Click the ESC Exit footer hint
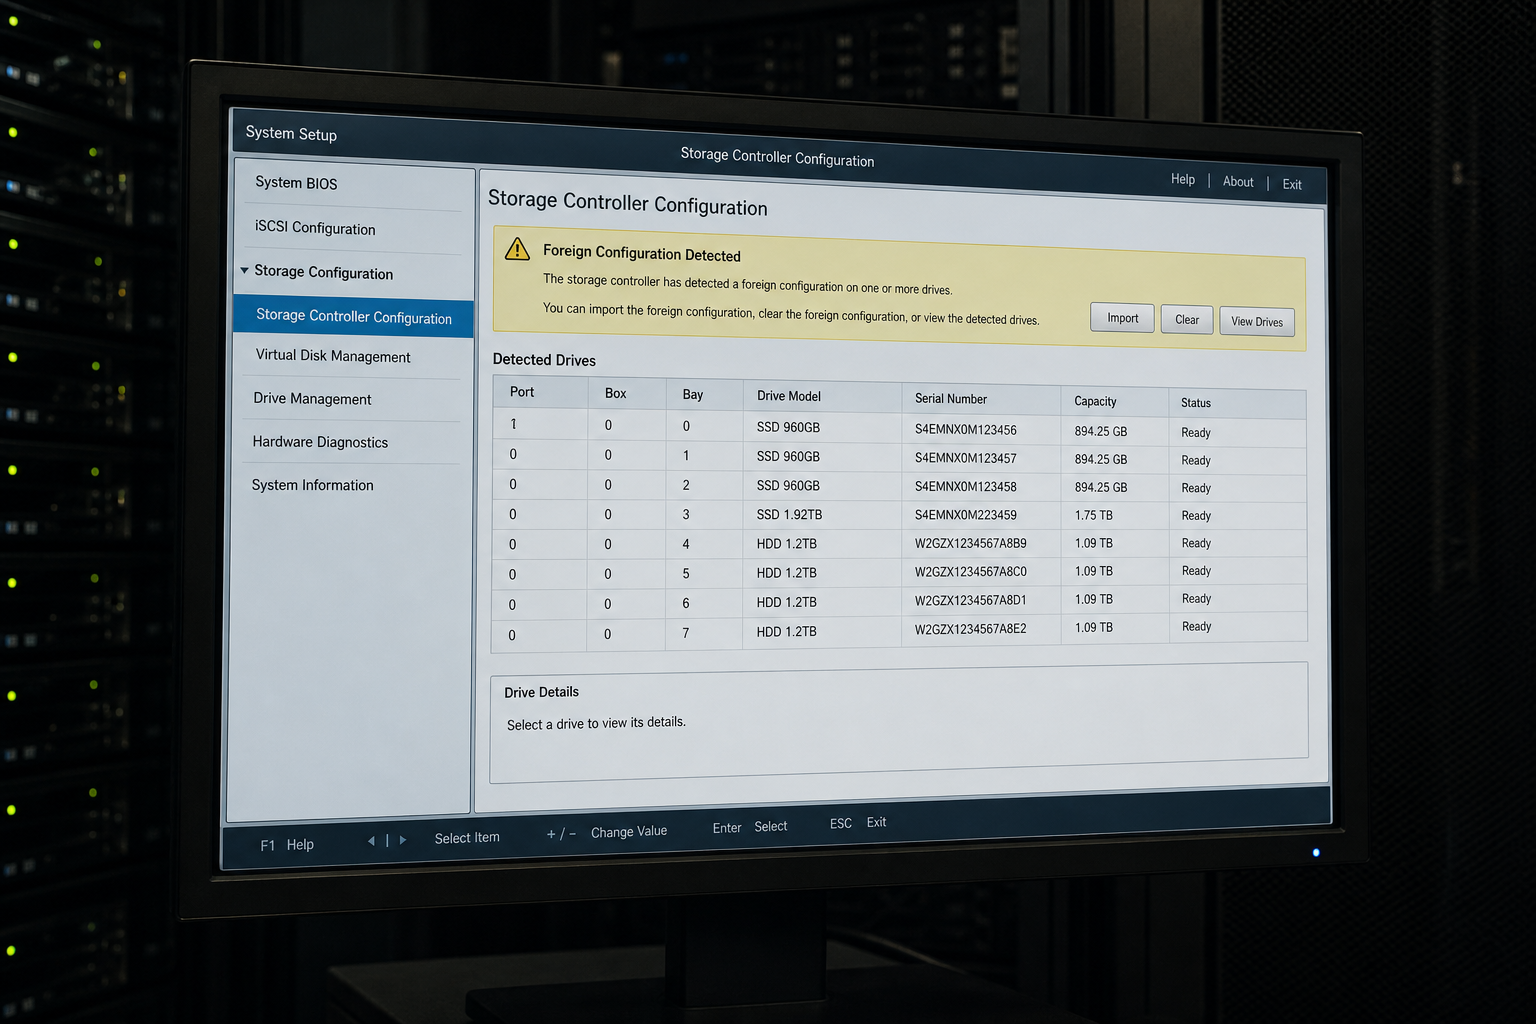Viewport: 1536px width, 1024px height. [858, 823]
